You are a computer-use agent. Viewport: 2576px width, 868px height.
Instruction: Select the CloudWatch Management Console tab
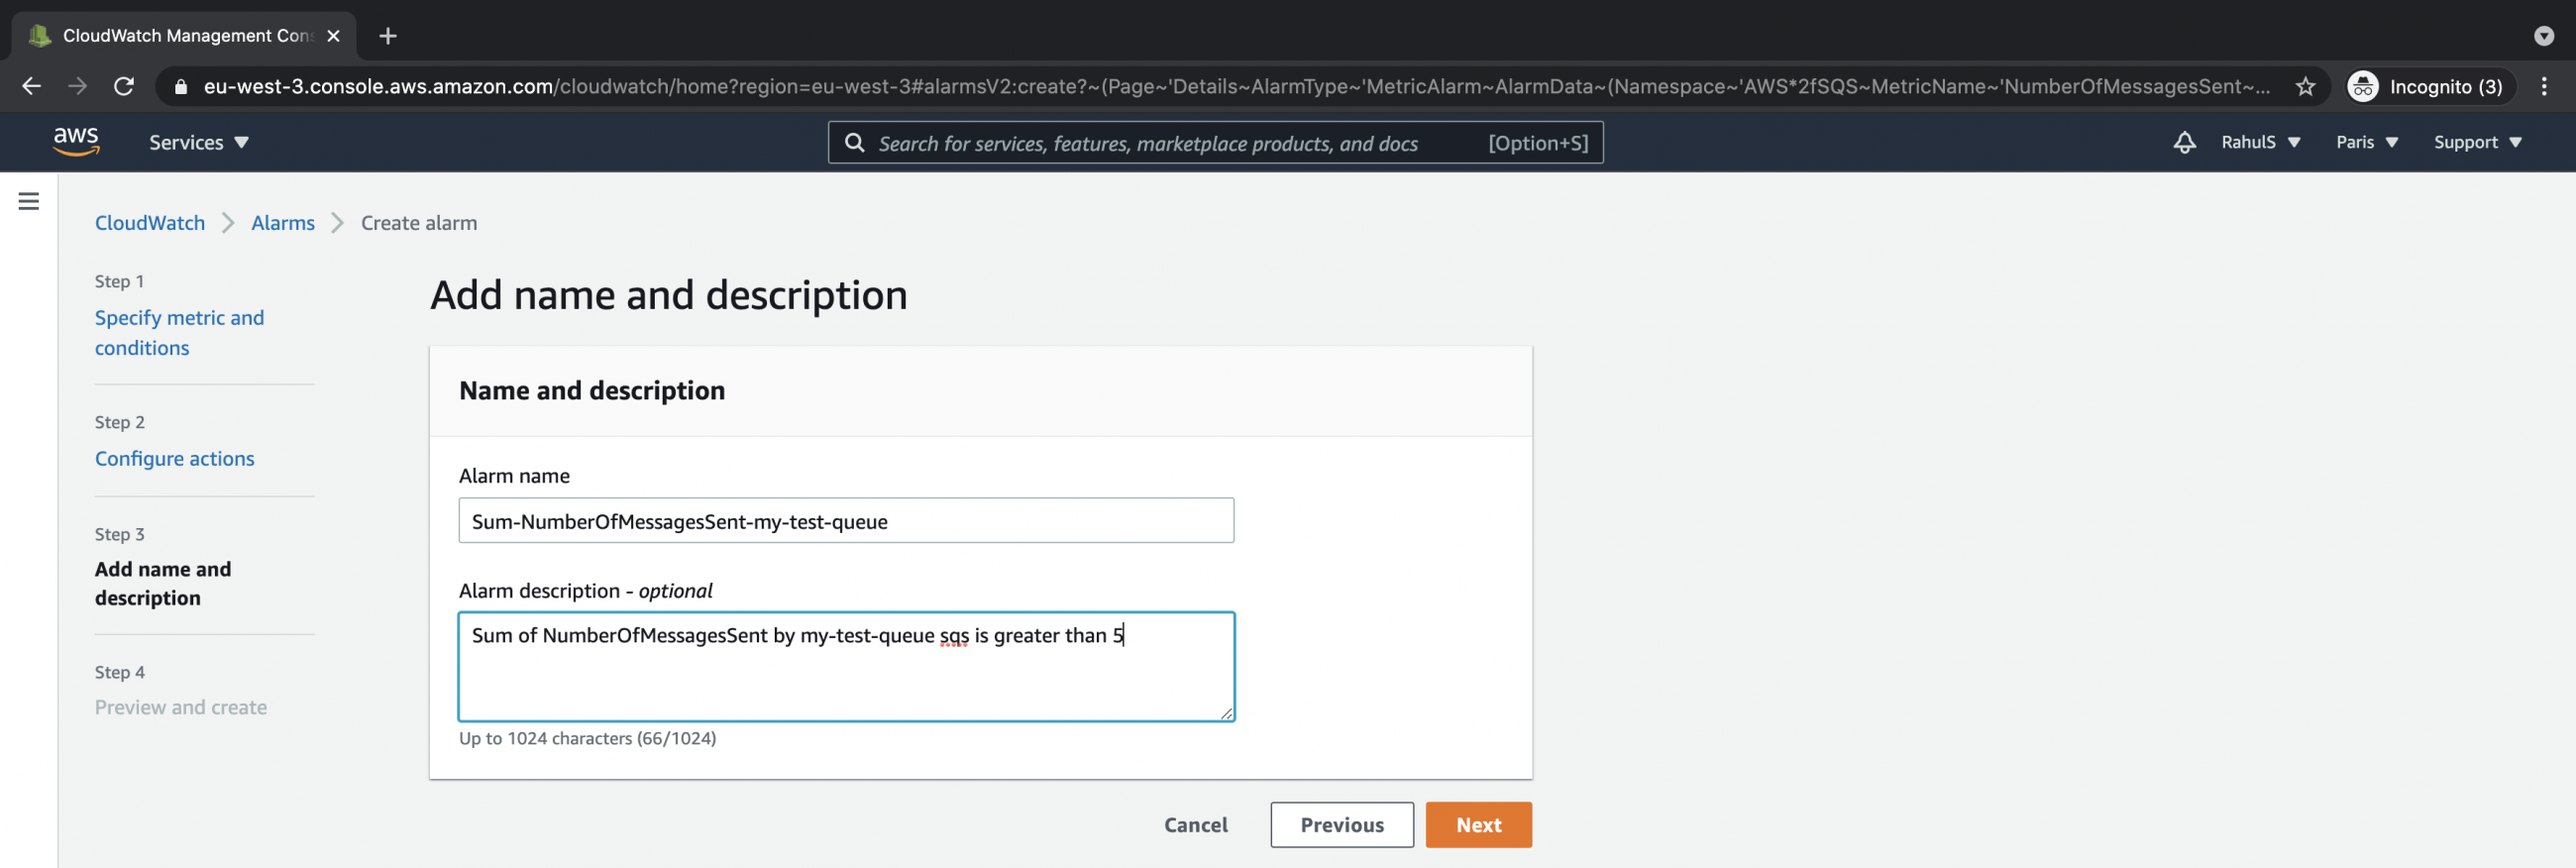185,36
